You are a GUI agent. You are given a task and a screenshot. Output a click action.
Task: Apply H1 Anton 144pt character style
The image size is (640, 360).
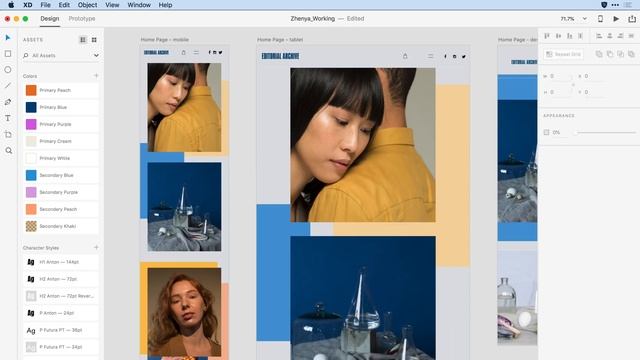tap(61, 262)
